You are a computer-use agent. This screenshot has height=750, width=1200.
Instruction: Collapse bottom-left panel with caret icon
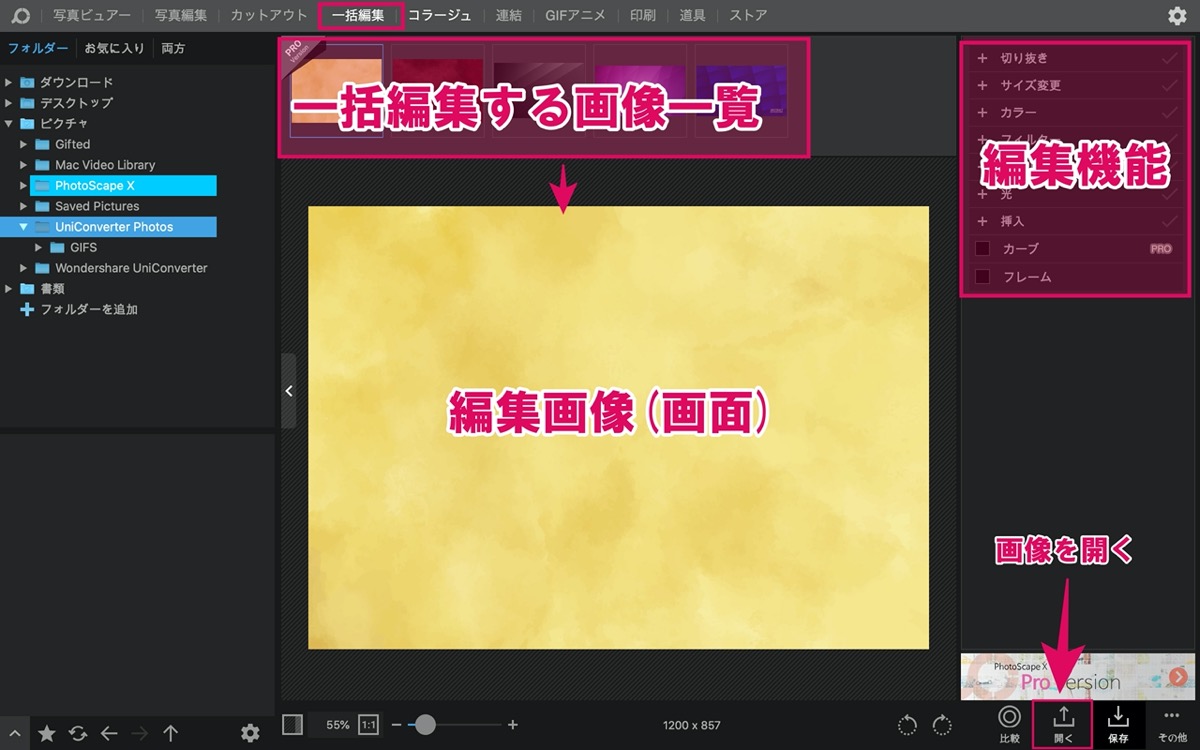coord(14,733)
